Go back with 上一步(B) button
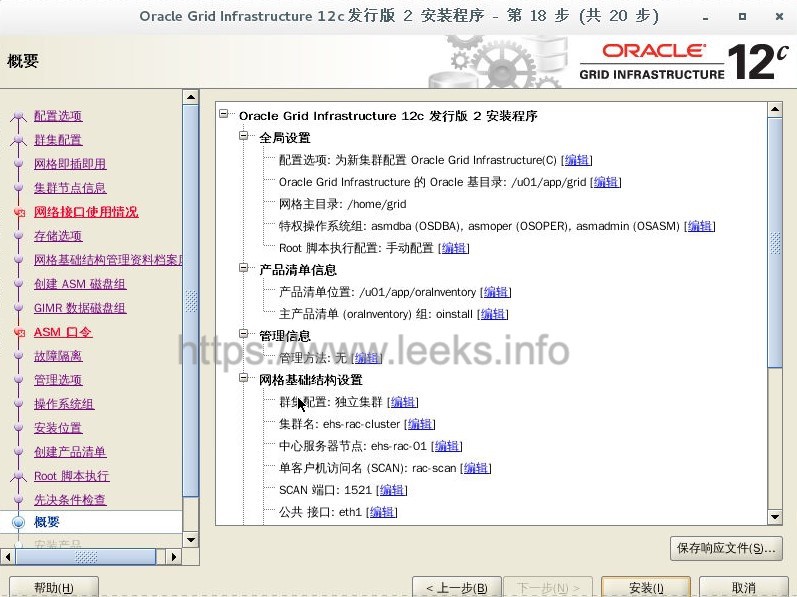This screenshot has width=797, height=597. (x=457, y=587)
